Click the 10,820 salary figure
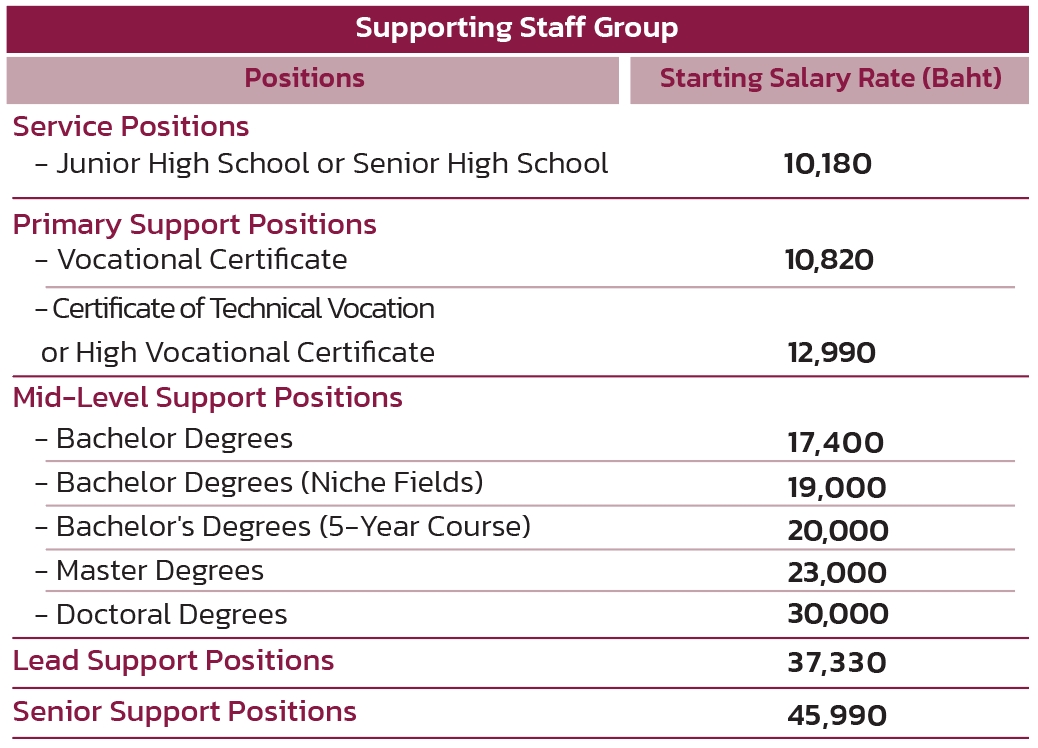The height and width of the screenshot is (748, 1038). (x=829, y=261)
